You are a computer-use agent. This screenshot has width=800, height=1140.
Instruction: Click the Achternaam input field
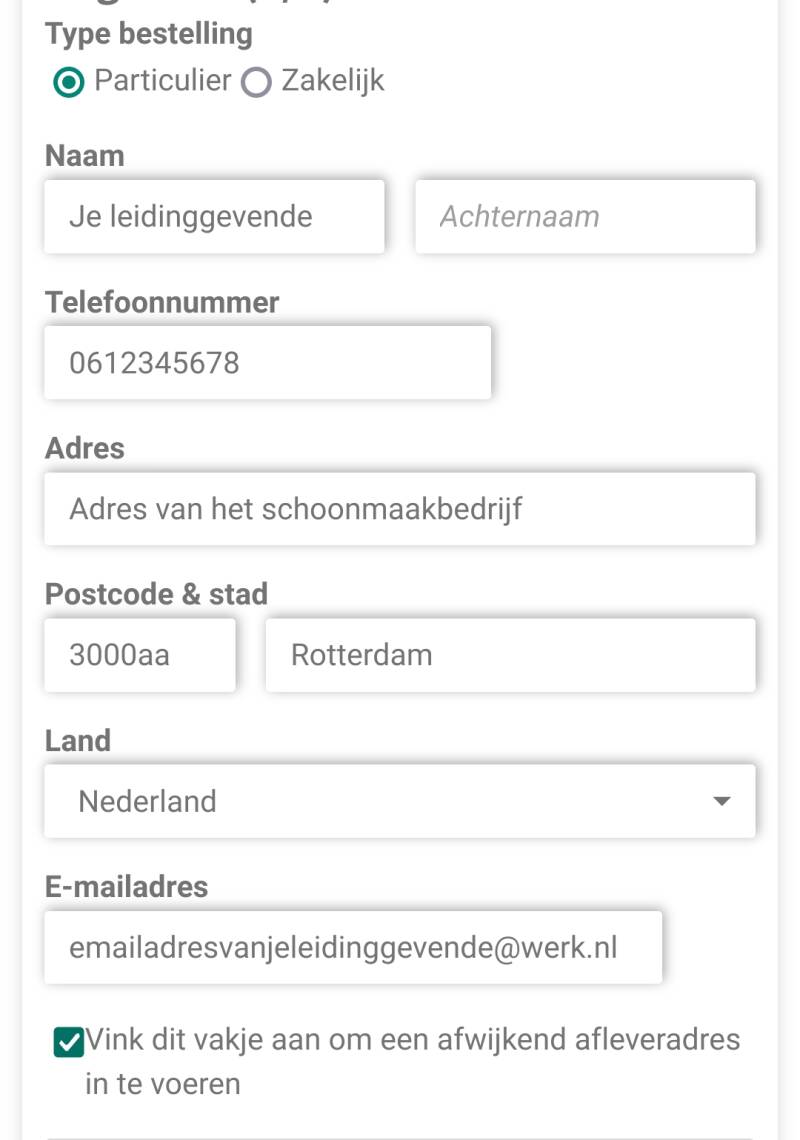pos(585,217)
